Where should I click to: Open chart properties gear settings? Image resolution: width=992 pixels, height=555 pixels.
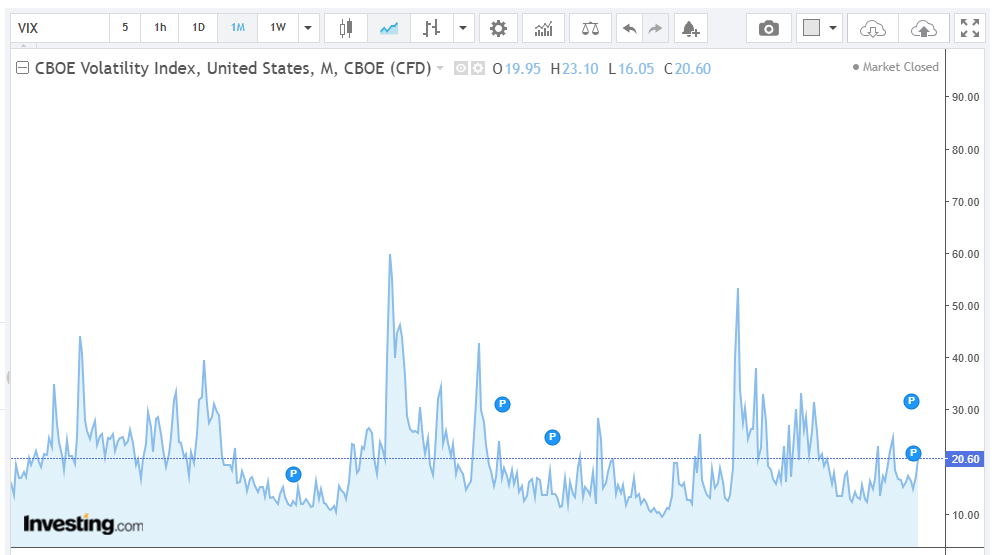pyautogui.click(x=498, y=28)
